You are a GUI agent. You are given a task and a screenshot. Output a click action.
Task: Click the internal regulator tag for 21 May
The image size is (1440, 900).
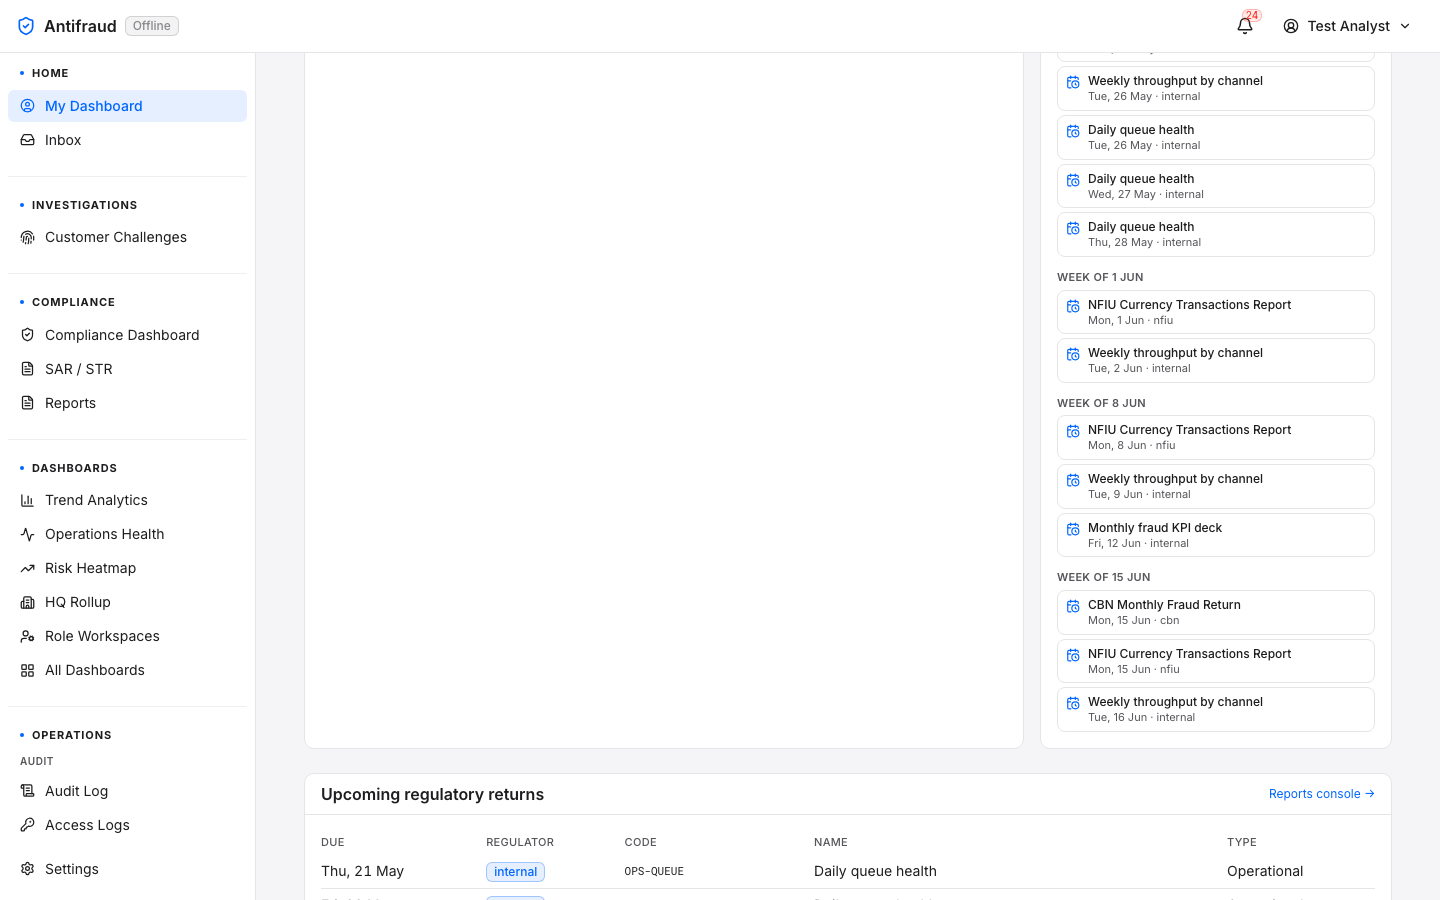(x=515, y=872)
